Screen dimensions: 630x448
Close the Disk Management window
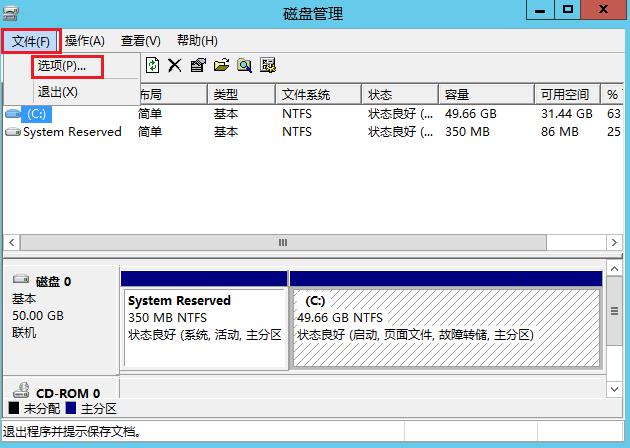pos(603,10)
